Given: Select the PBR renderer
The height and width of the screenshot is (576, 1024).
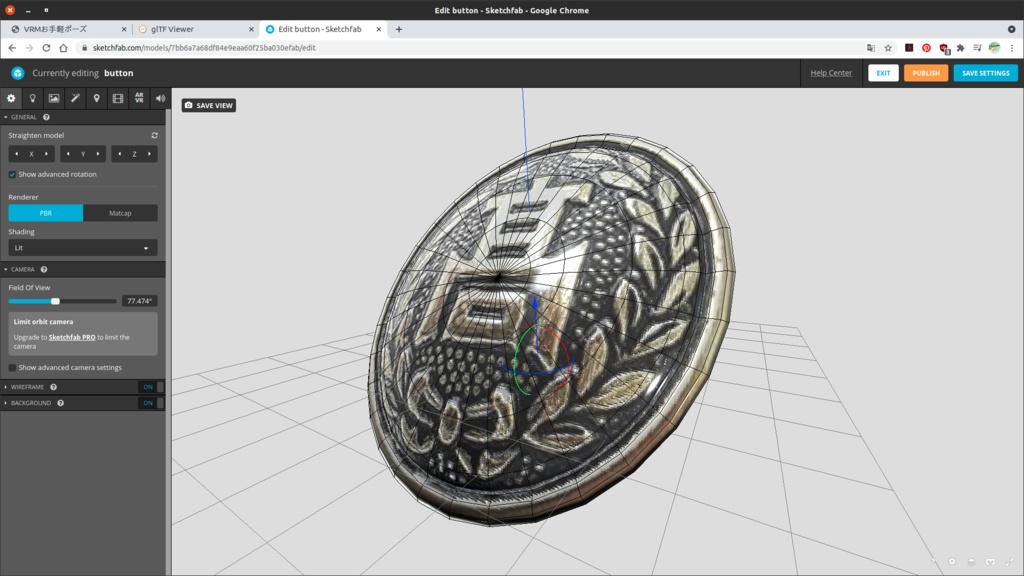Looking at the screenshot, I should 46,213.
